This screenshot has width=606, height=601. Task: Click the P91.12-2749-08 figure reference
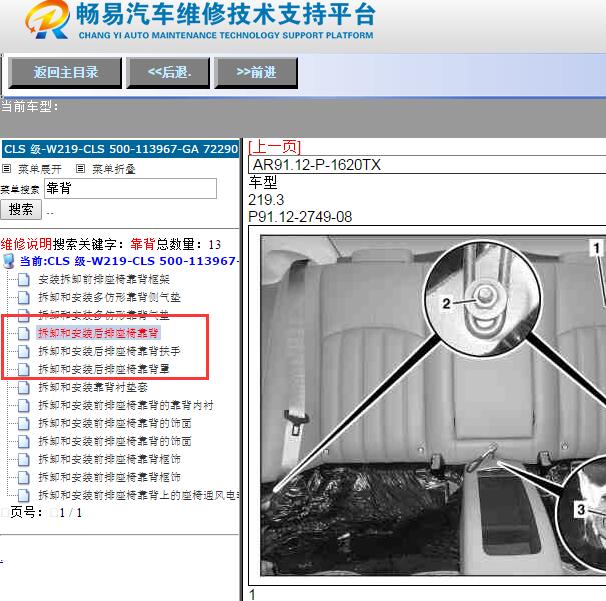(300, 217)
